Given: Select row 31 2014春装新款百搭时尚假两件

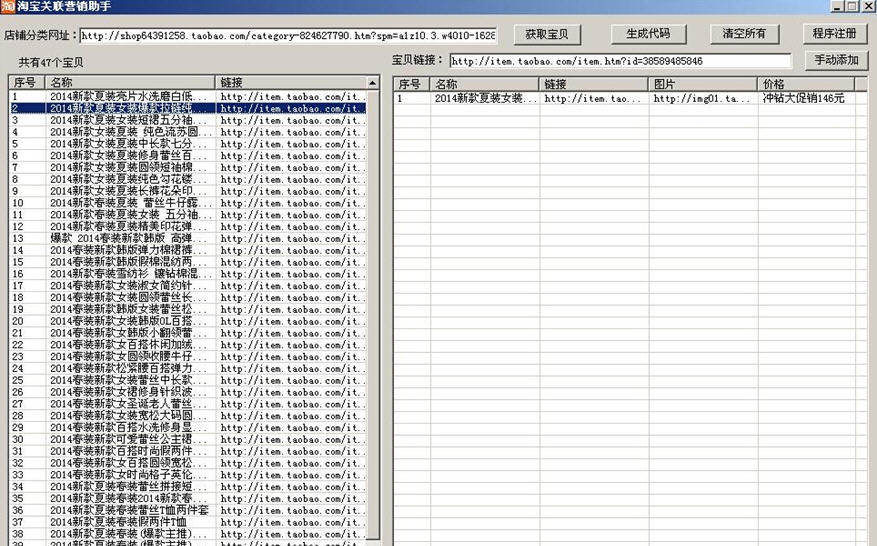Looking at the screenshot, I should (x=188, y=451).
